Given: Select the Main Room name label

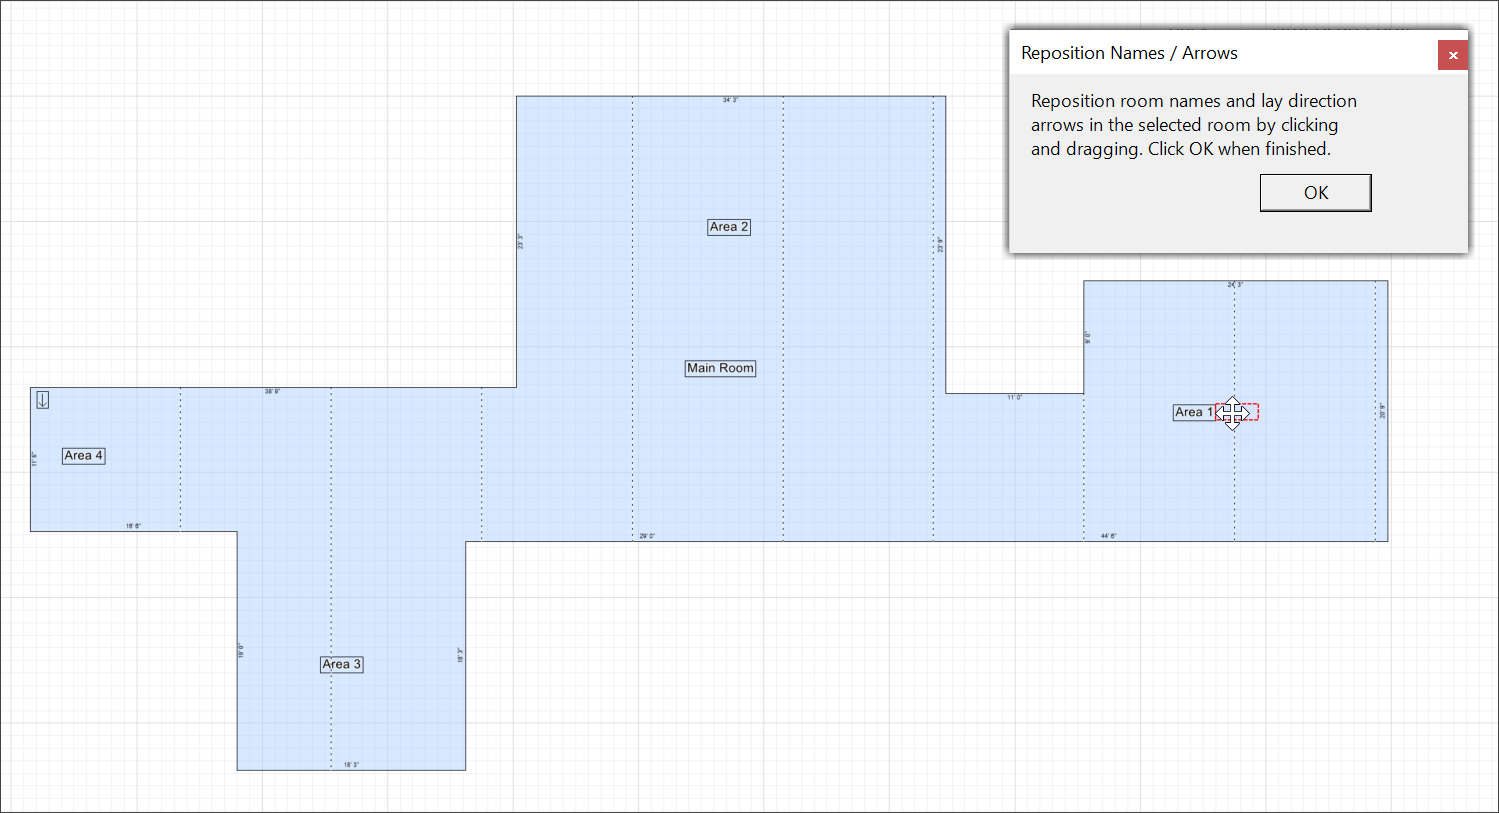Looking at the screenshot, I should pos(720,368).
